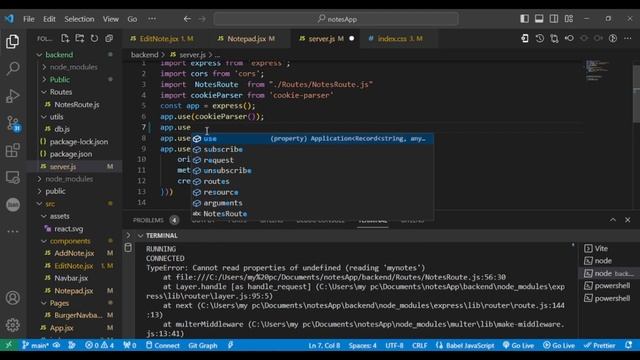Open more editor actions menu
The width and height of the screenshot is (640, 360).
pyautogui.click(x=628, y=38)
